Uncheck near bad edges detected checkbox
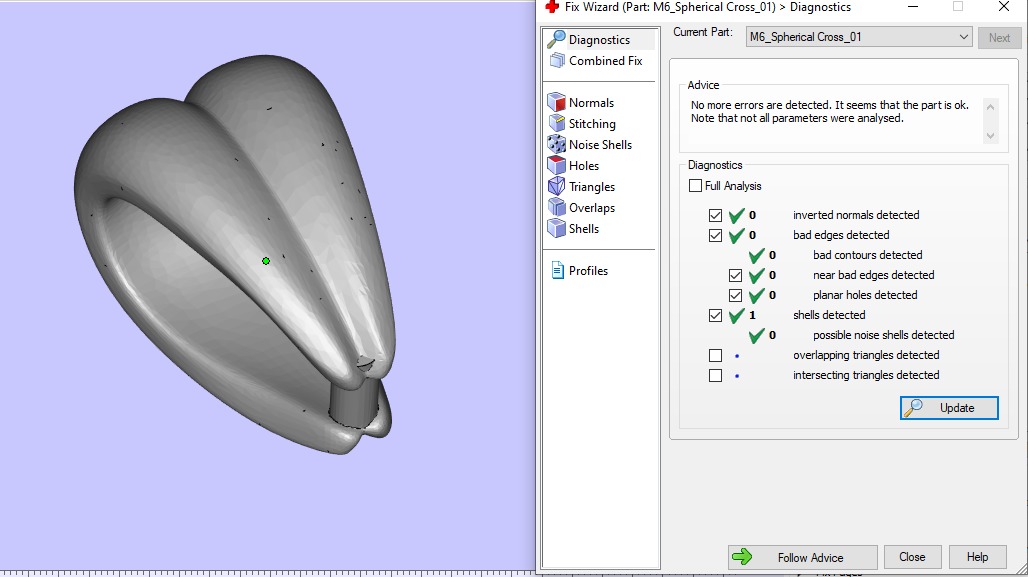This screenshot has height=577, width=1028. pos(735,275)
